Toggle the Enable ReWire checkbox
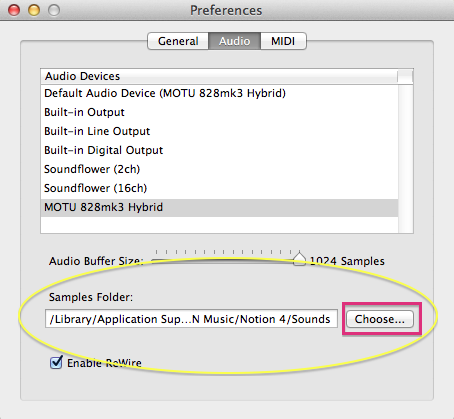Screen dimensions: 454x419 pos(56,362)
